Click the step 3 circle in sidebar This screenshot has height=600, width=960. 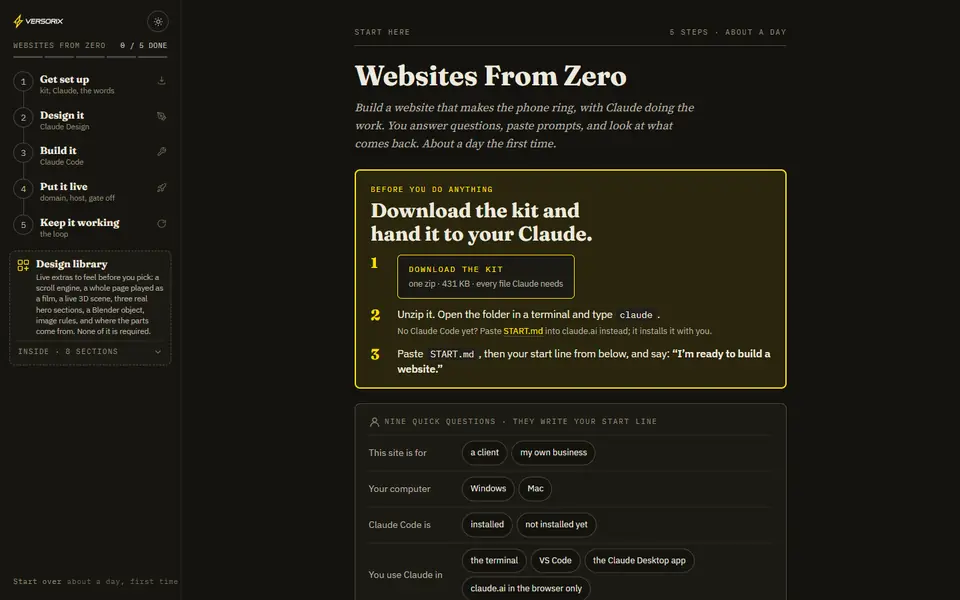pyautogui.click(x=23, y=153)
